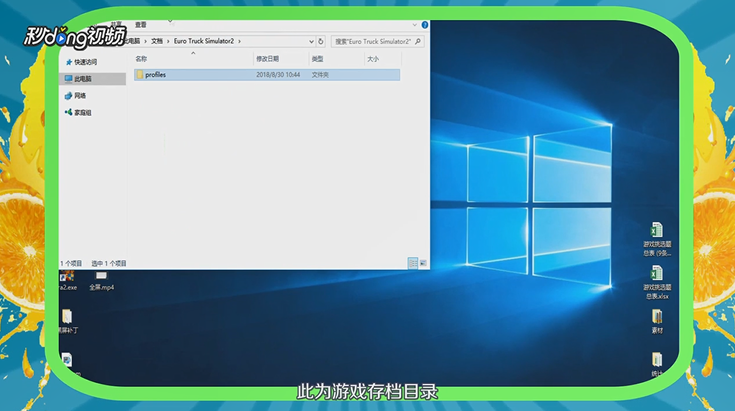The width and height of the screenshot is (735, 411).
Task: Click the 文档 breadcrumb segment
Action: coord(157,41)
